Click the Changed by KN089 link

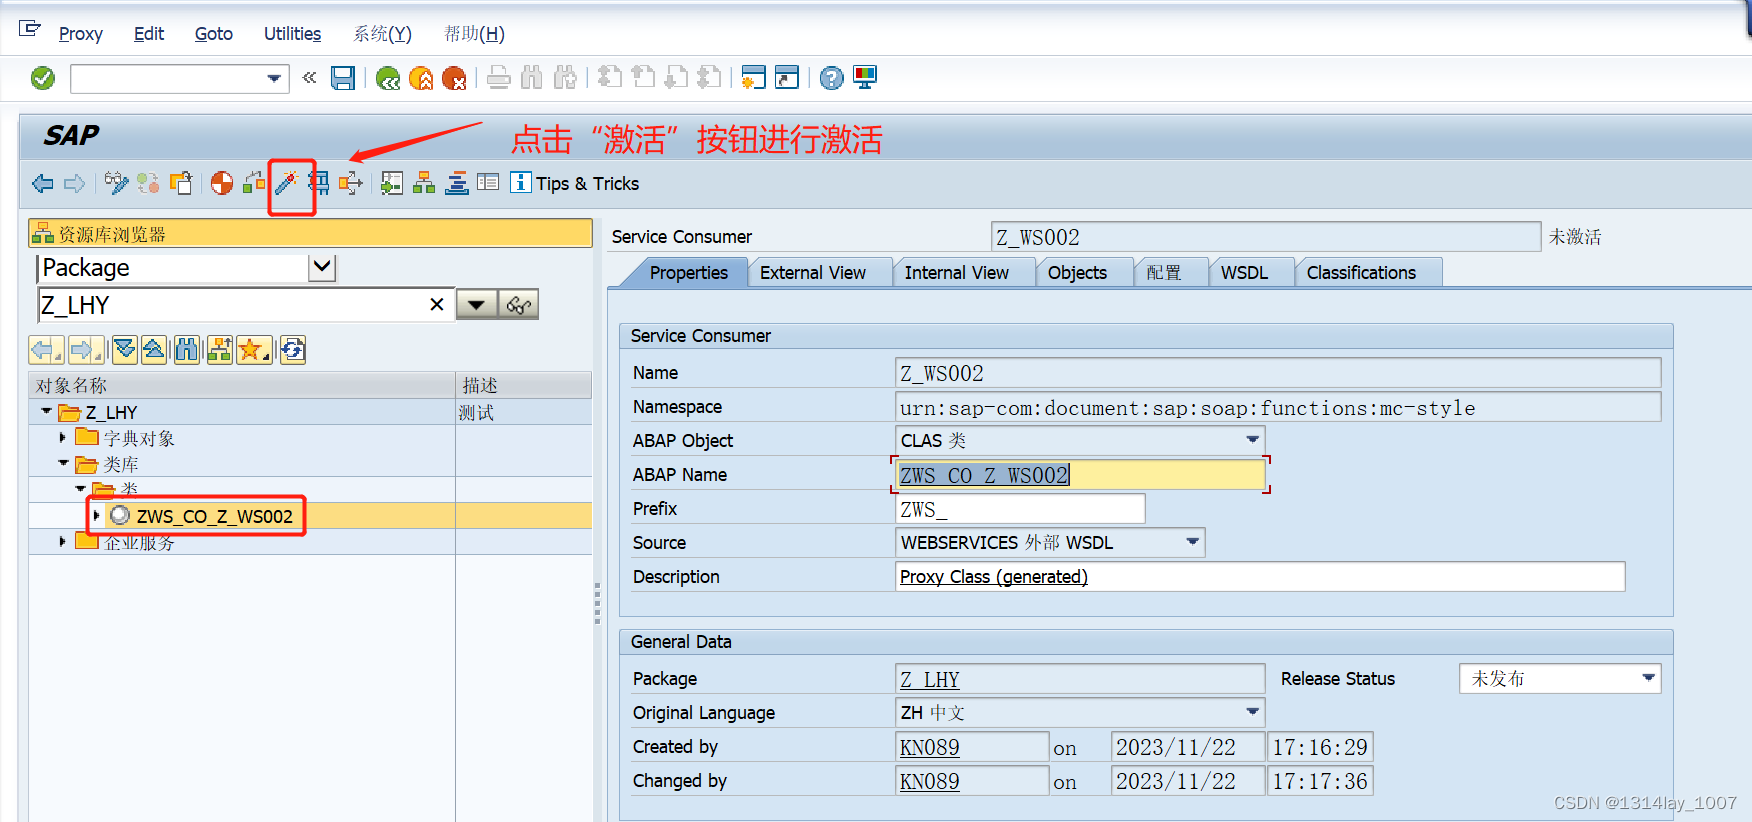pos(929,782)
